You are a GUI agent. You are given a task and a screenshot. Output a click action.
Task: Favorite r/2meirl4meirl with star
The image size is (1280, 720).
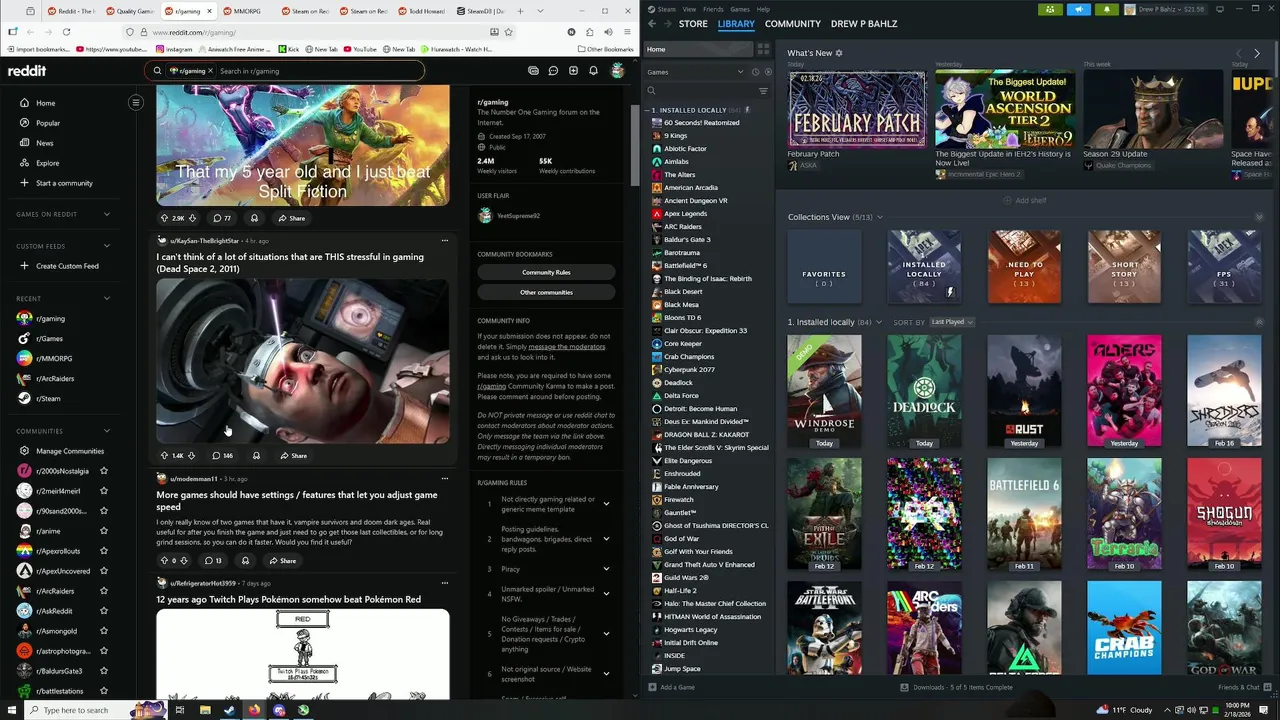pos(104,491)
